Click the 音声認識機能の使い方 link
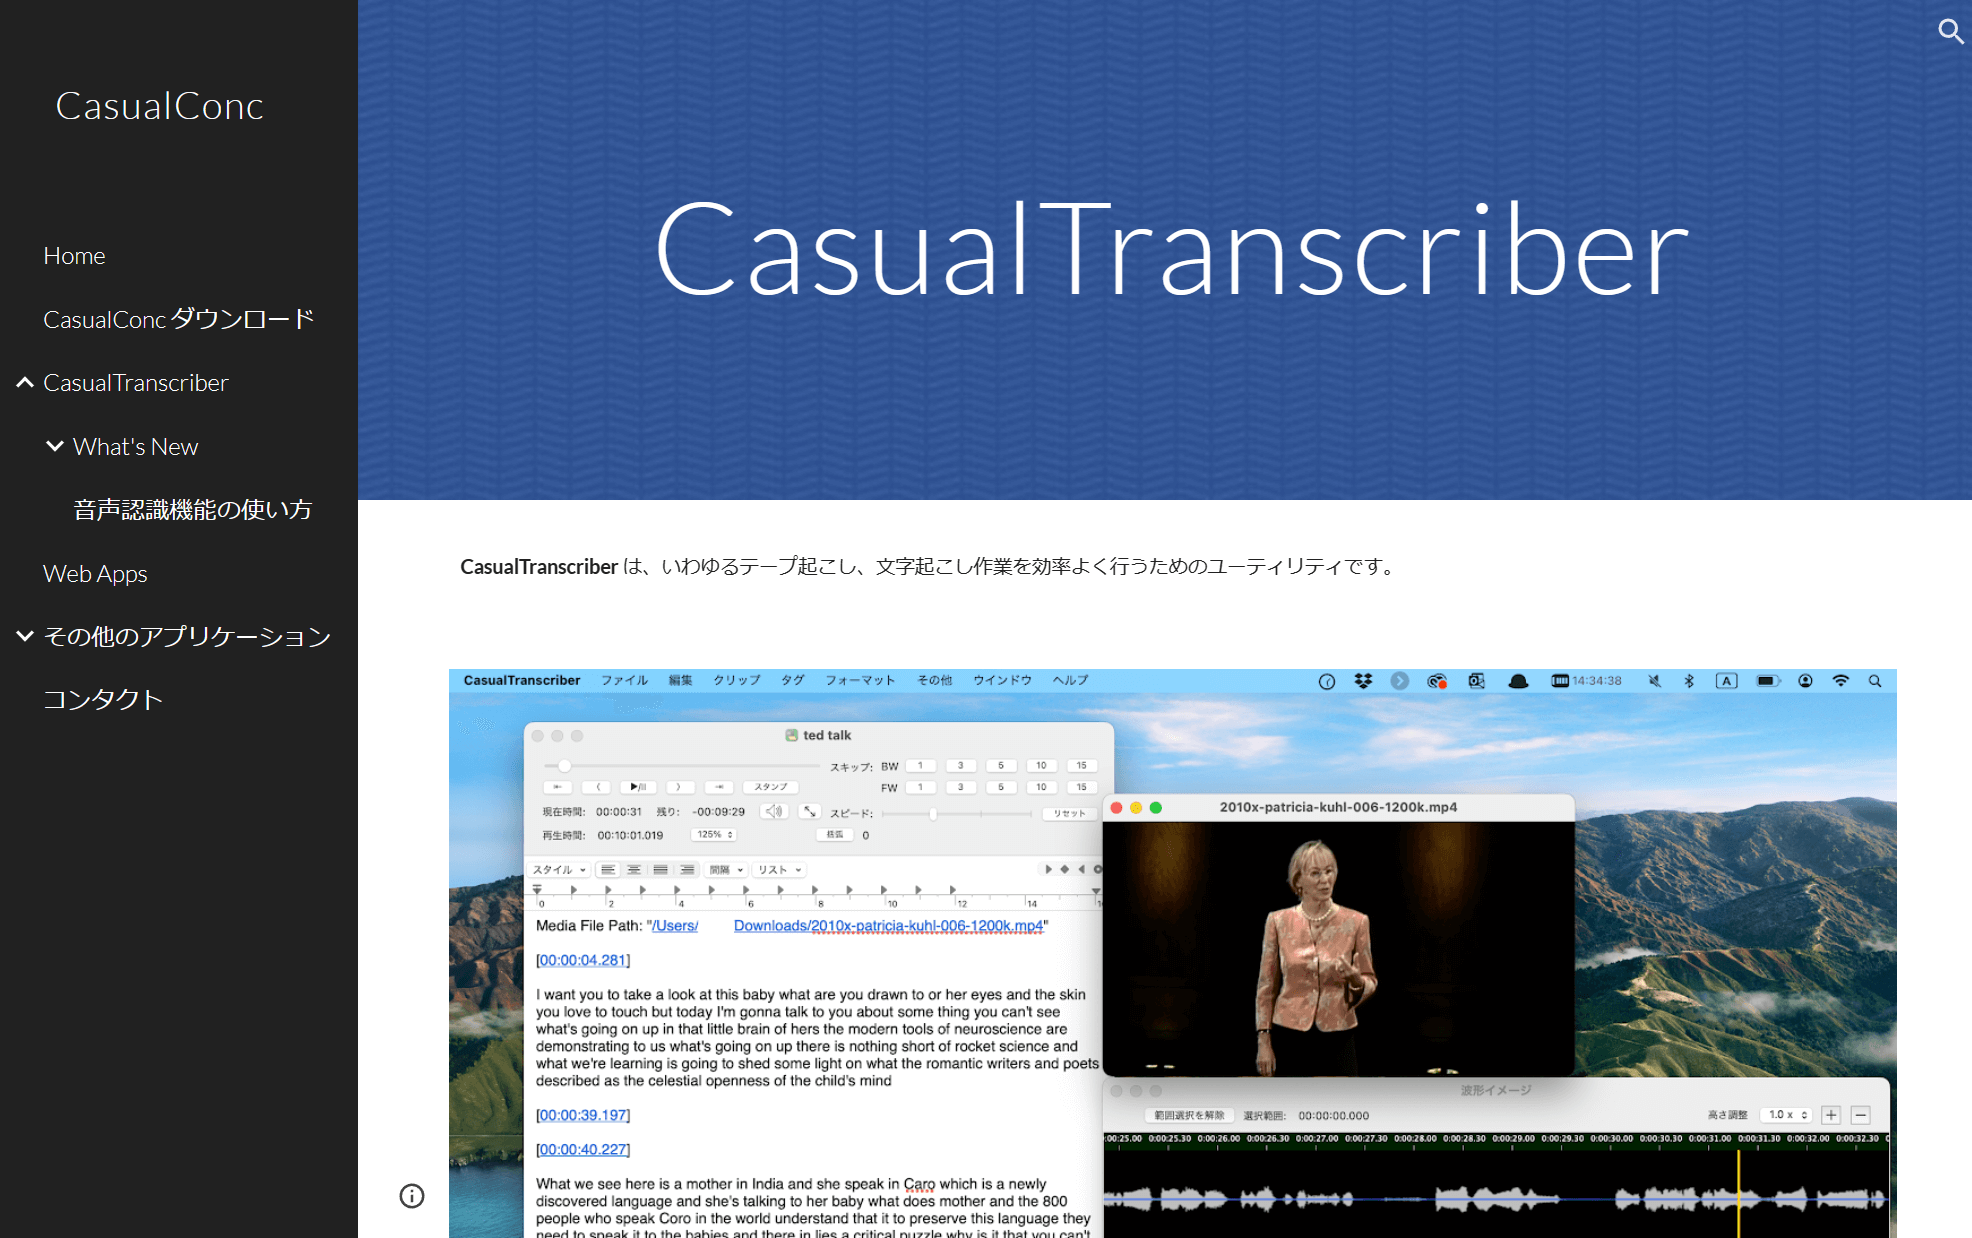 (191, 509)
